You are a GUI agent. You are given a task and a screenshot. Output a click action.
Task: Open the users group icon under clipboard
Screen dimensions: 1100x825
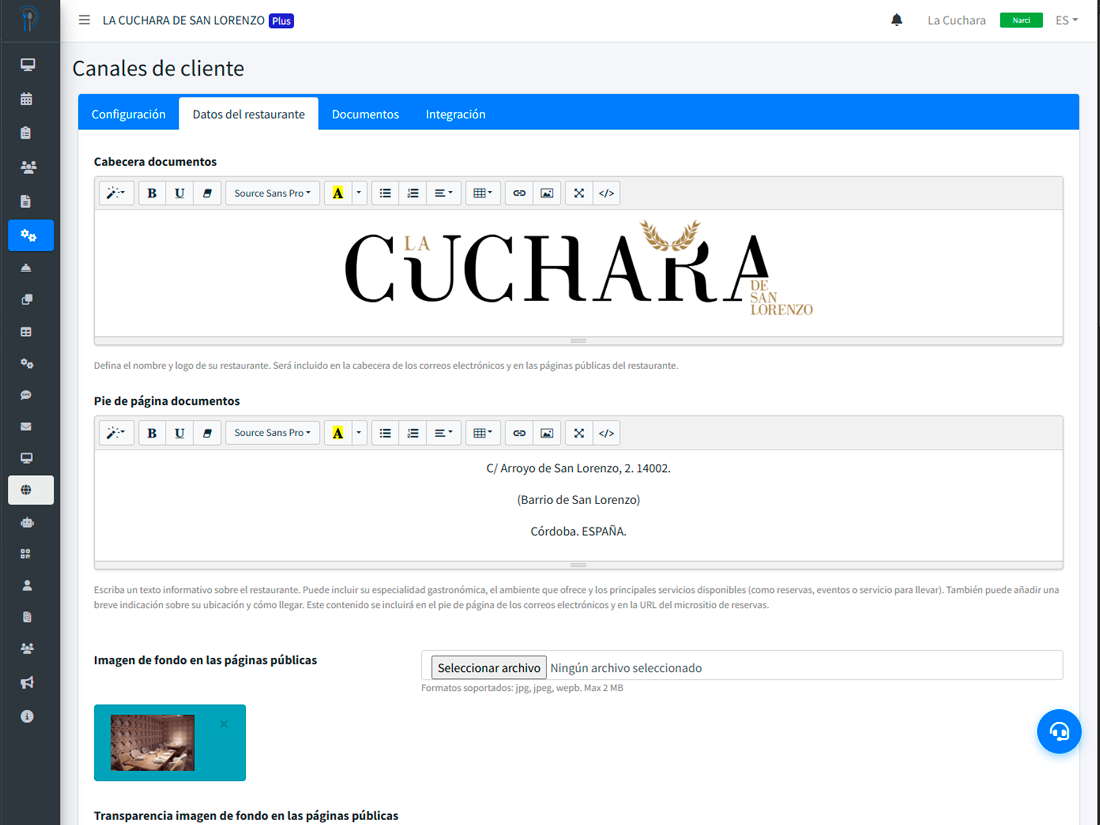[28, 167]
